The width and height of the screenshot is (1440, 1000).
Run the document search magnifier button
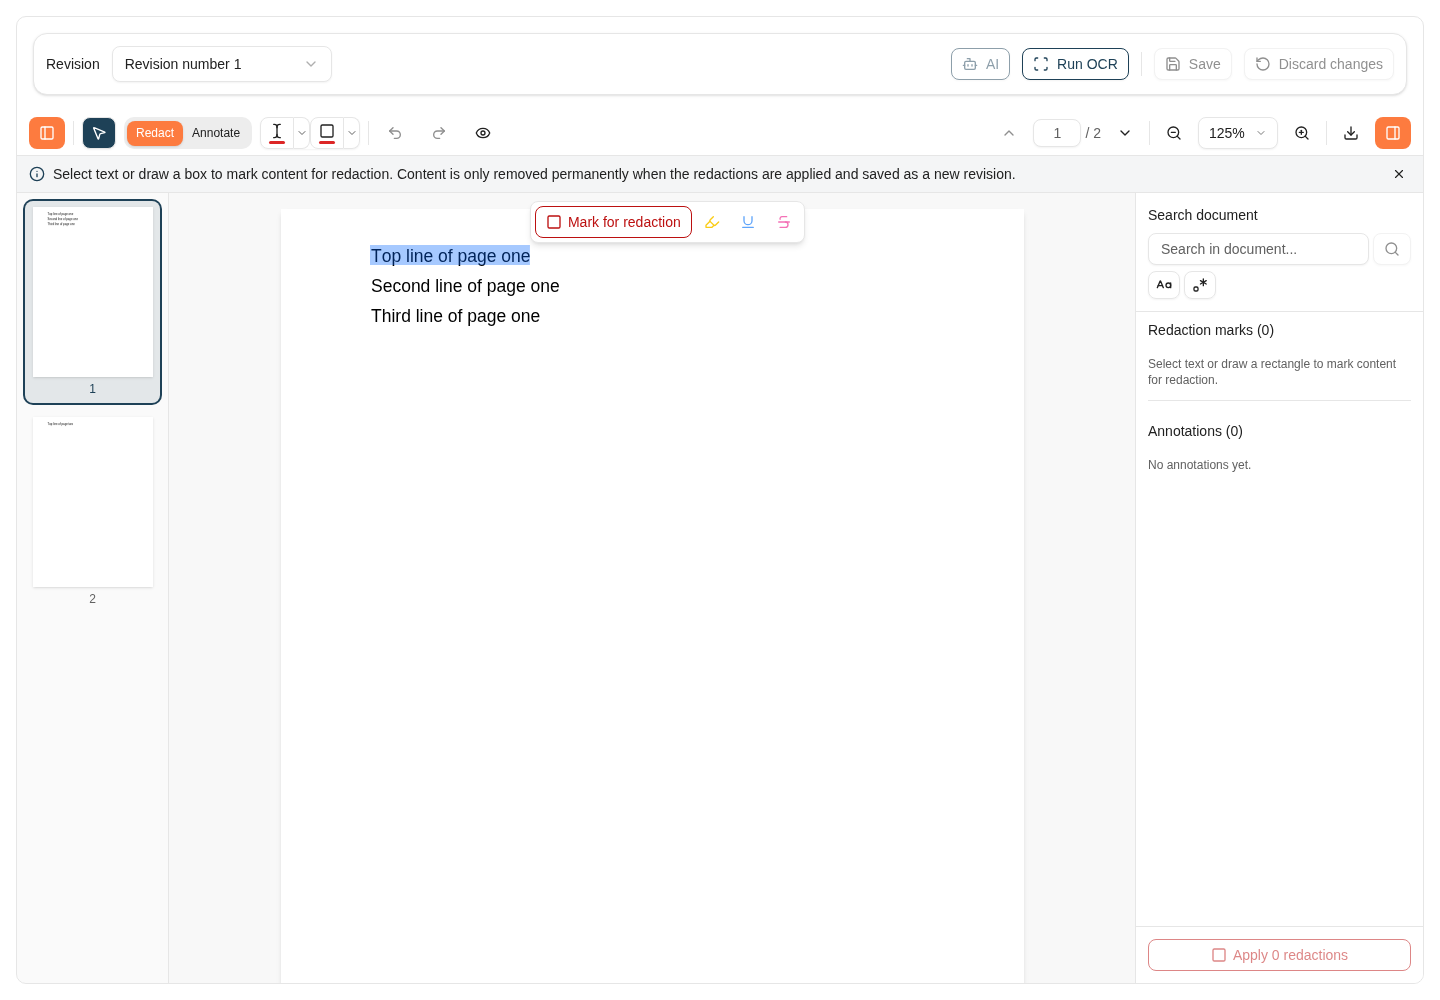click(x=1392, y=249)
